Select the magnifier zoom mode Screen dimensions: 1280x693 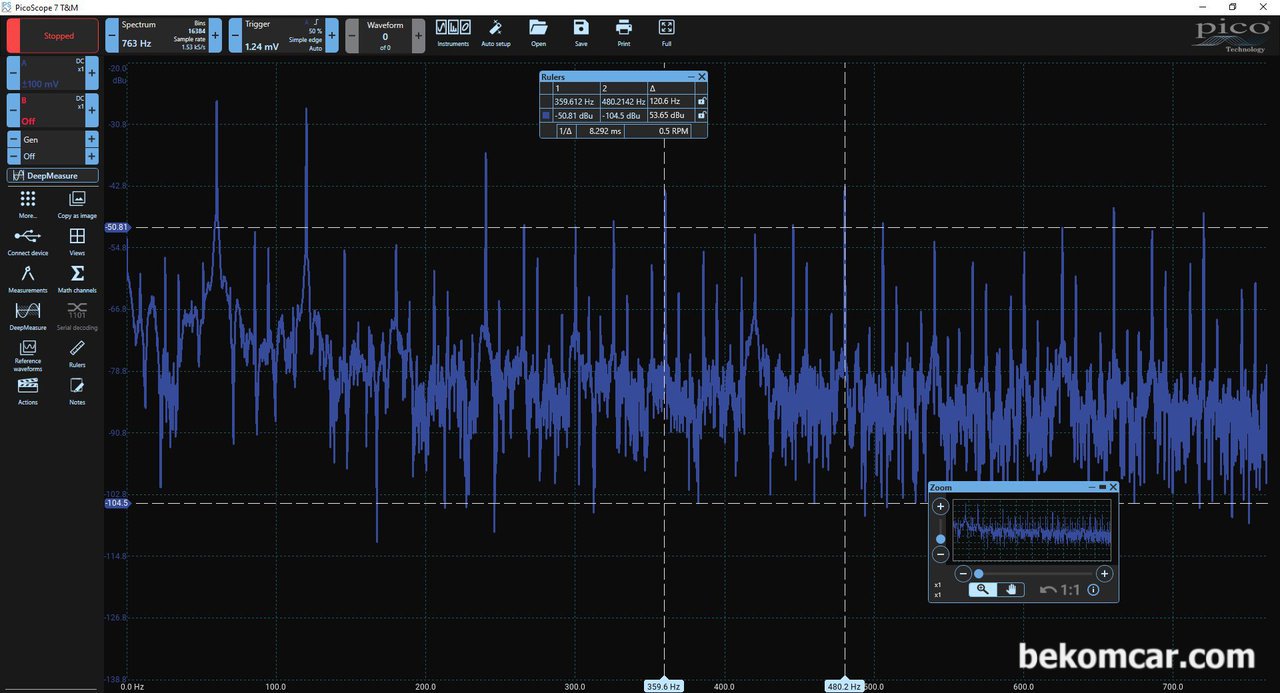click(x=982, y=590)
